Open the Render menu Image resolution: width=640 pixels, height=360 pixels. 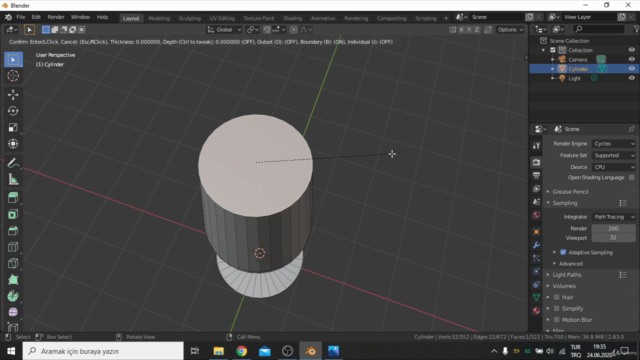tap(56, 17)
